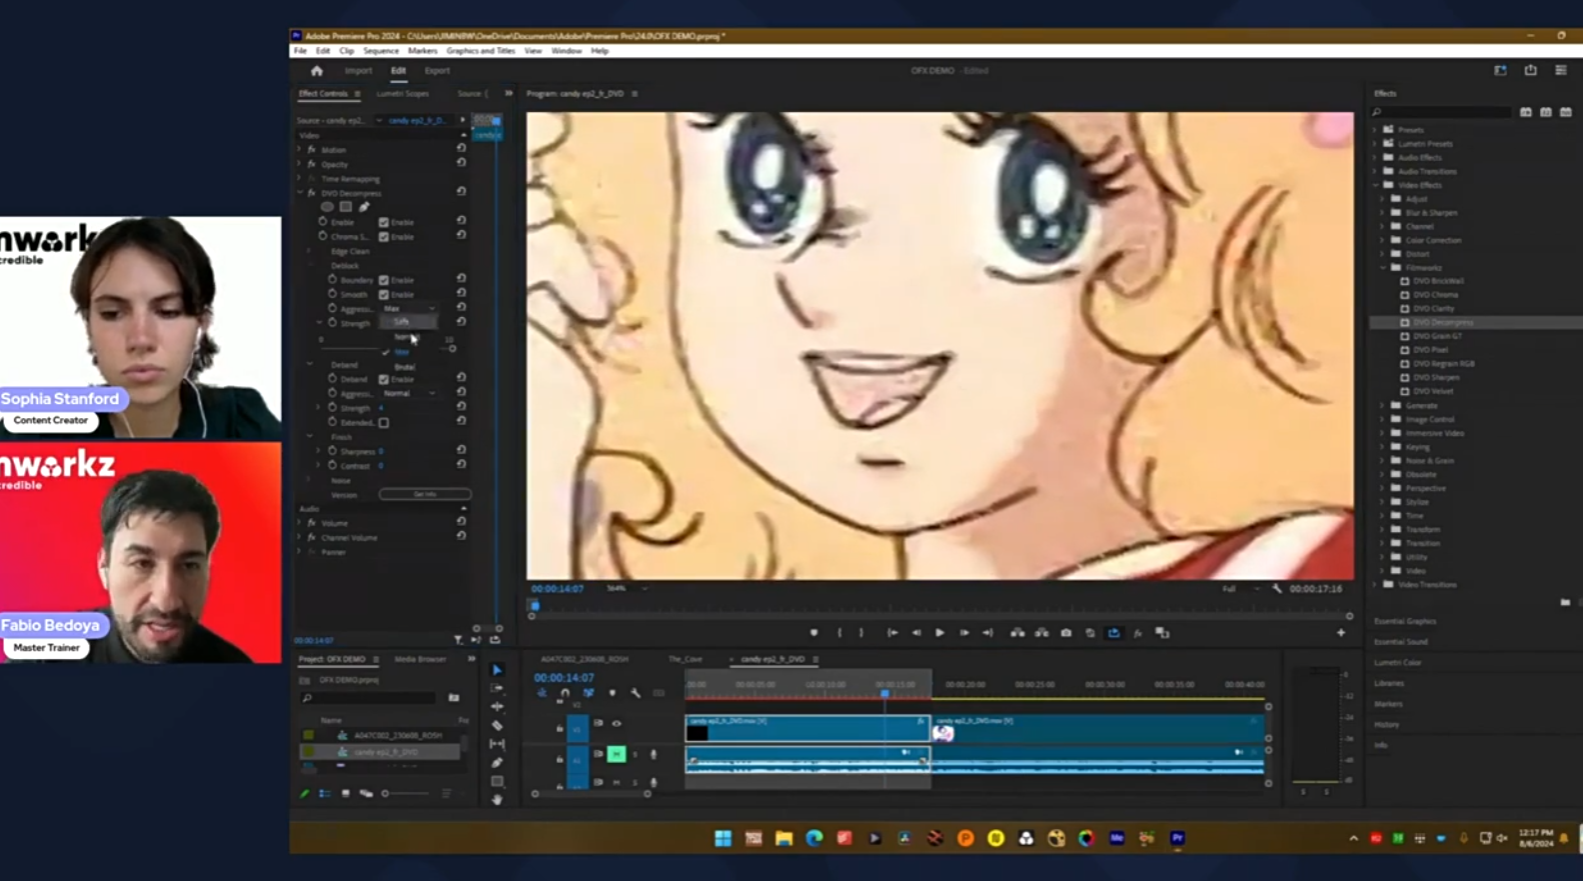The height and width of the screenshot is (881, 1583).
Task: Select the Selection tool in timeline toolbar
Action: tap(497, 670)
